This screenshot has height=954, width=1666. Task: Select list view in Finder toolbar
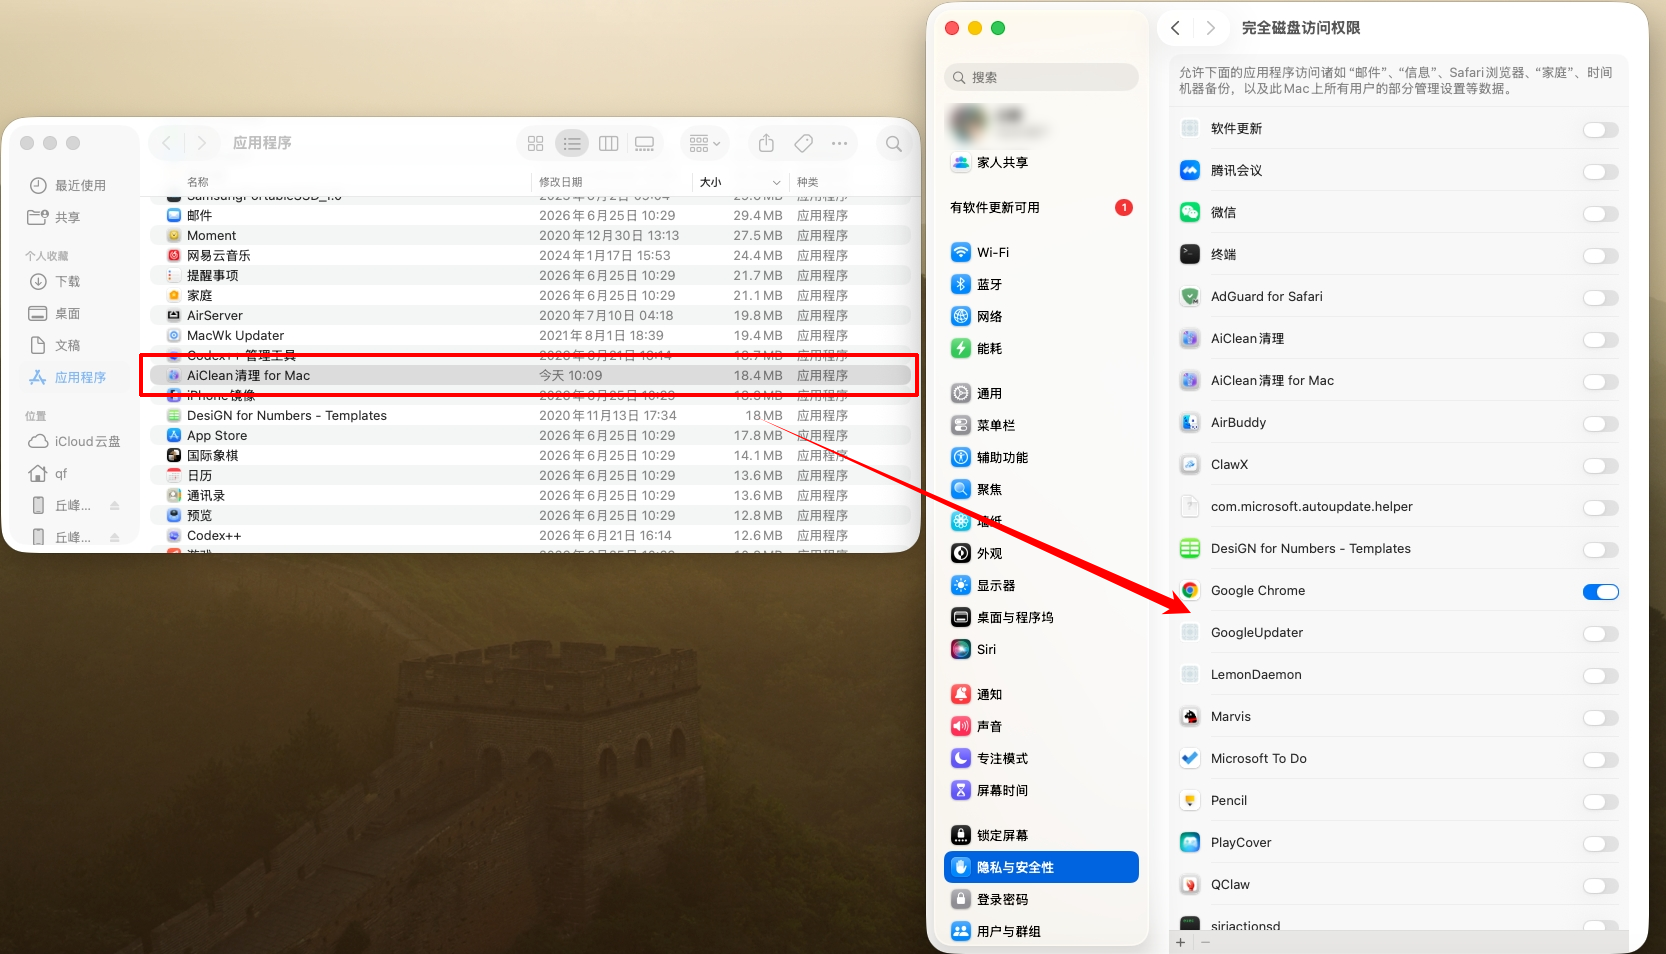(x=572, y=144)
